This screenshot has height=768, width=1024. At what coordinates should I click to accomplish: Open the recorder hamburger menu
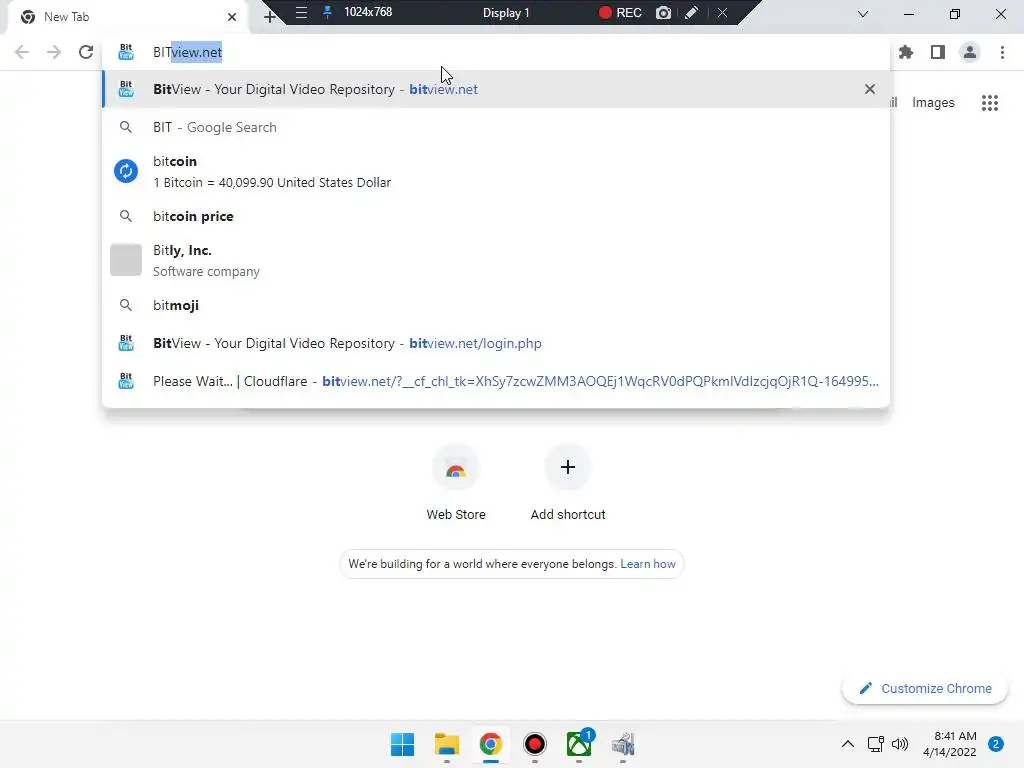pyautogui.click(x=301, y=12)
